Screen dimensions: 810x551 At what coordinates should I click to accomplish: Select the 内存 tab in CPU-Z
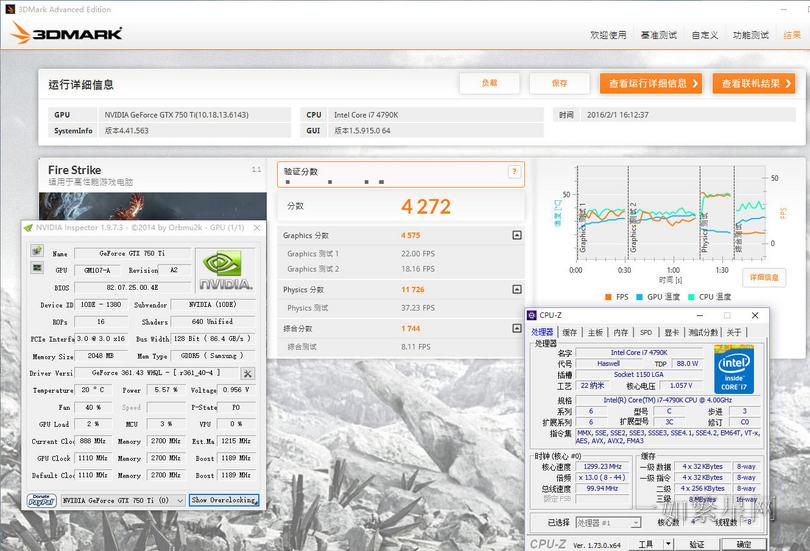[620, 332]
